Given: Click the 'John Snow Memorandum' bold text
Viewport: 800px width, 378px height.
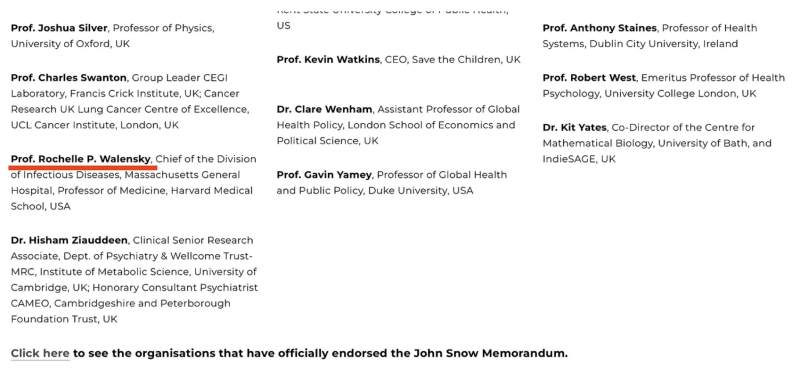Looking at the screenshot, I should tap(490, 353).
